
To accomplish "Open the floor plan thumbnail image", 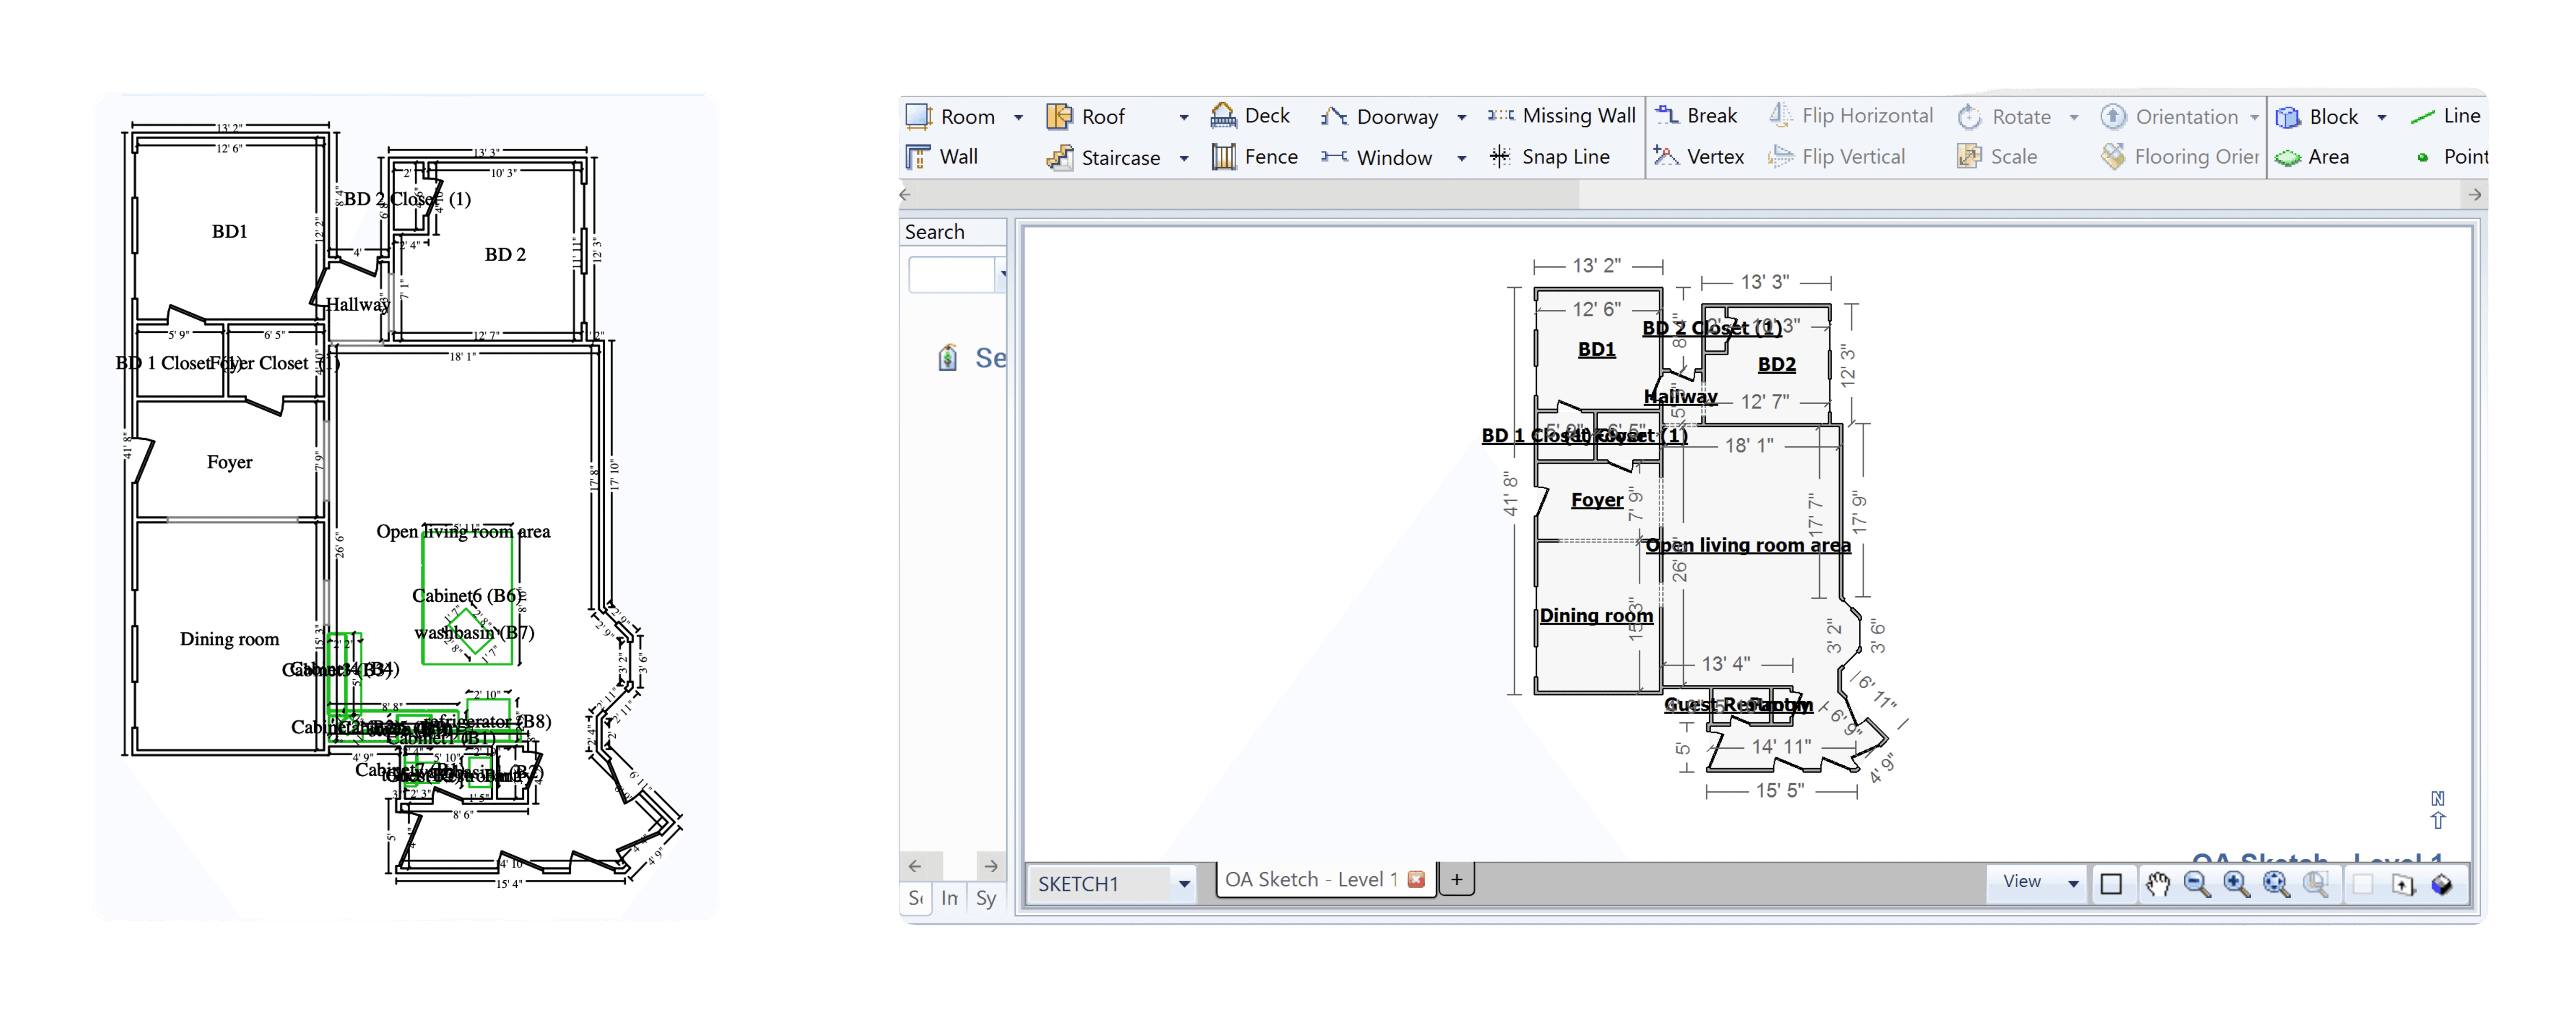I will click(x=406, y=507).
